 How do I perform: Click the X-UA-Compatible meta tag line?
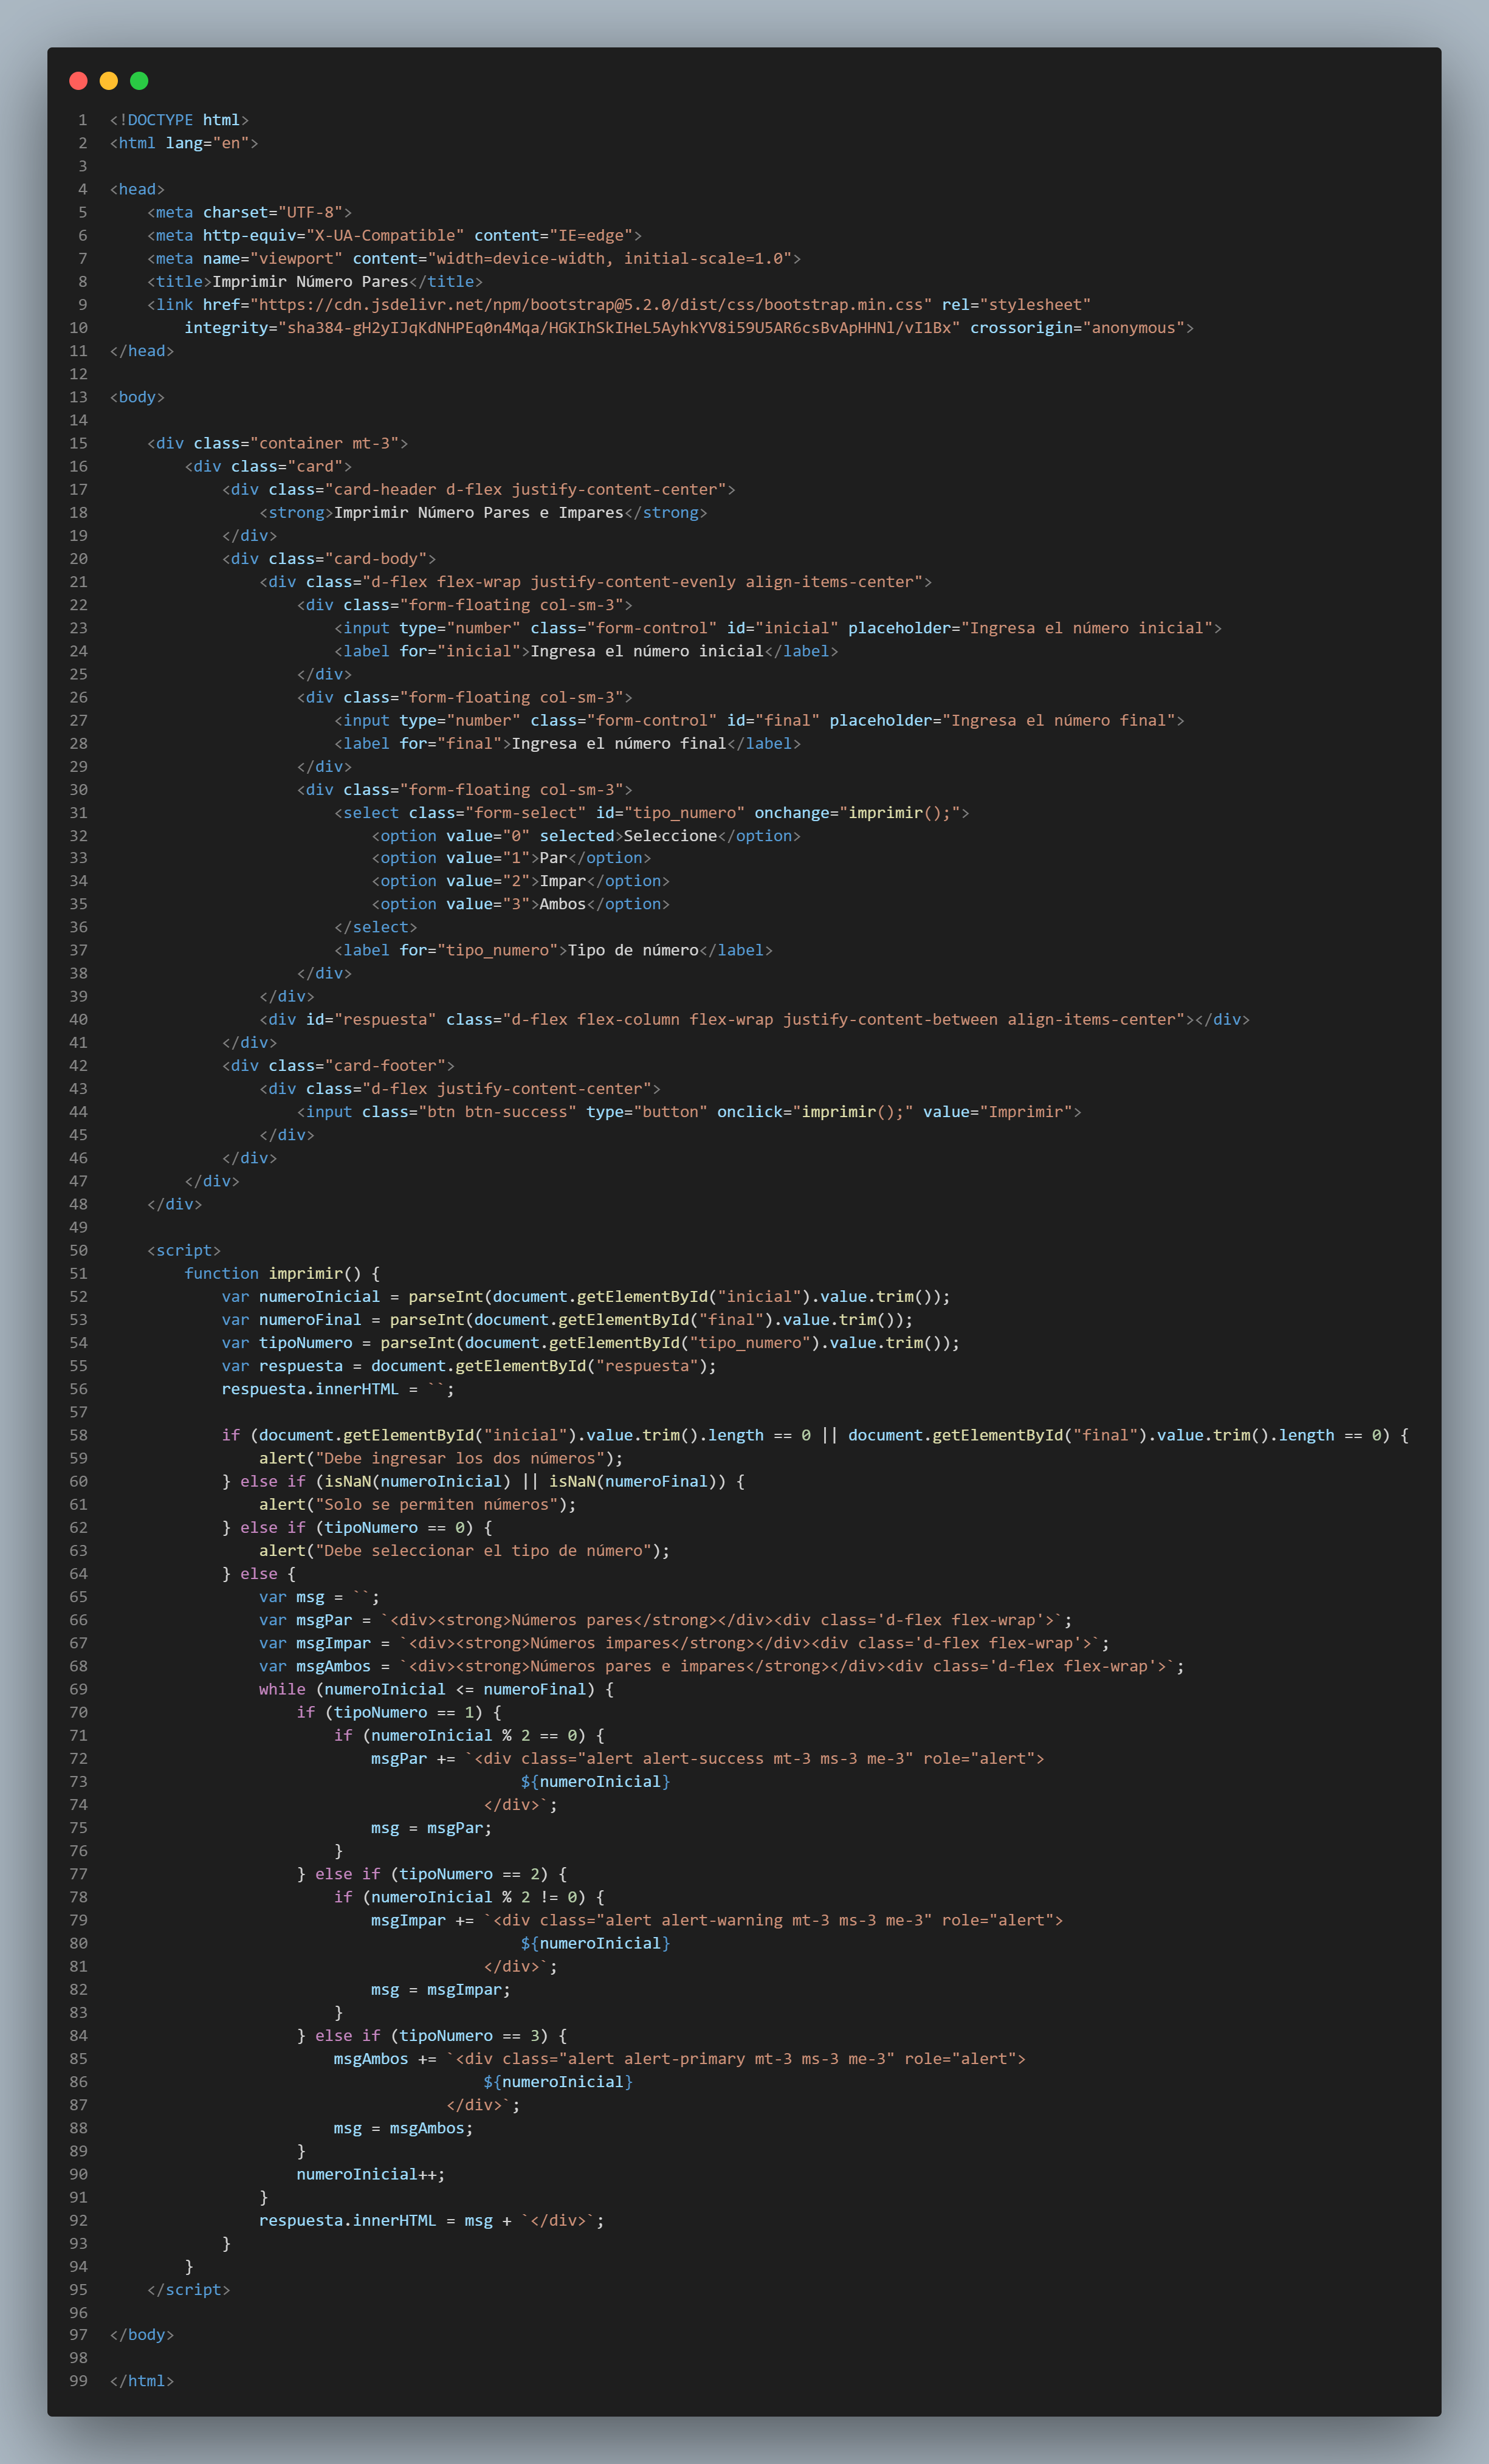394,235
